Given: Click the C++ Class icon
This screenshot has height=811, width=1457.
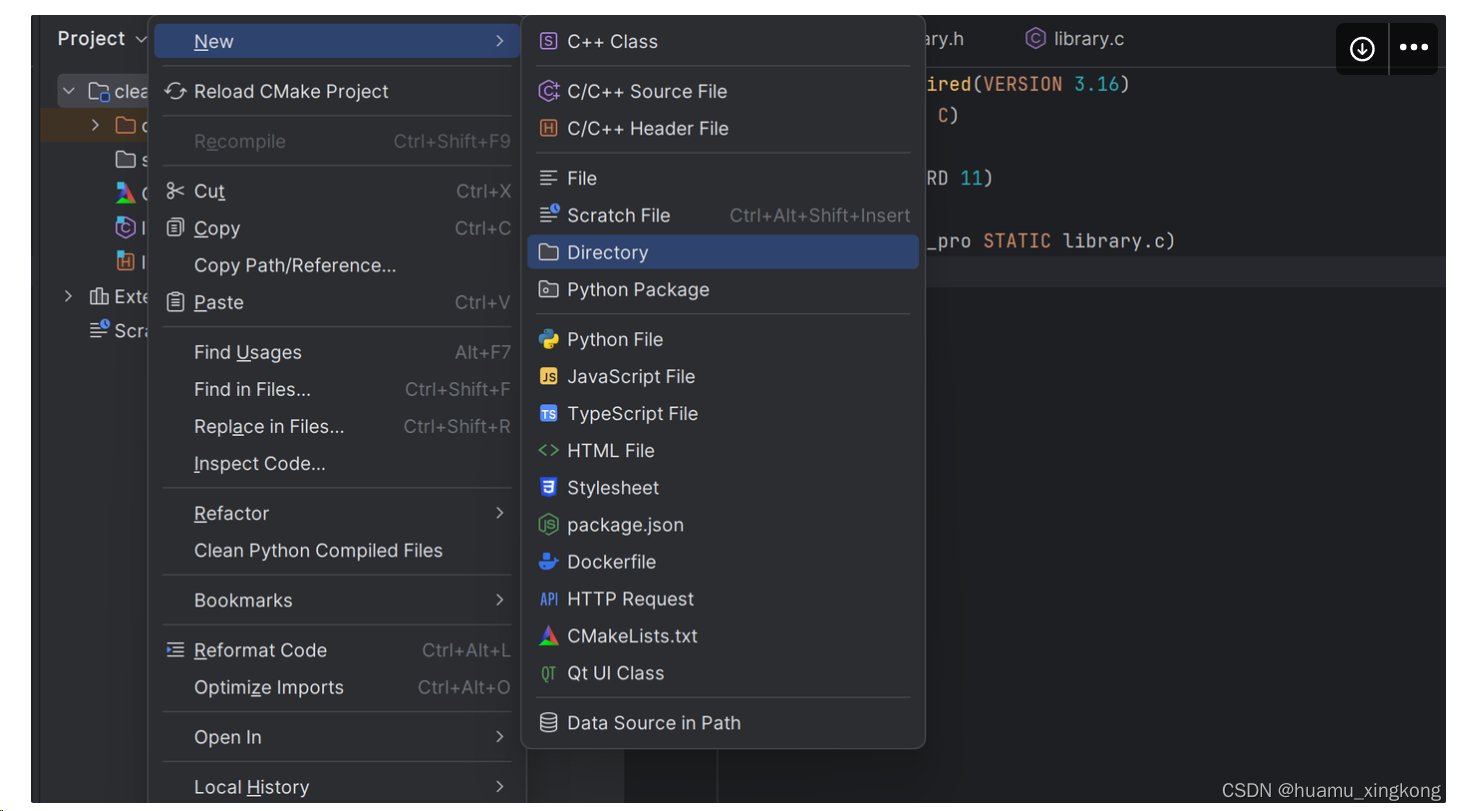Looking at the screenshot, I should [x=548, y=41].
